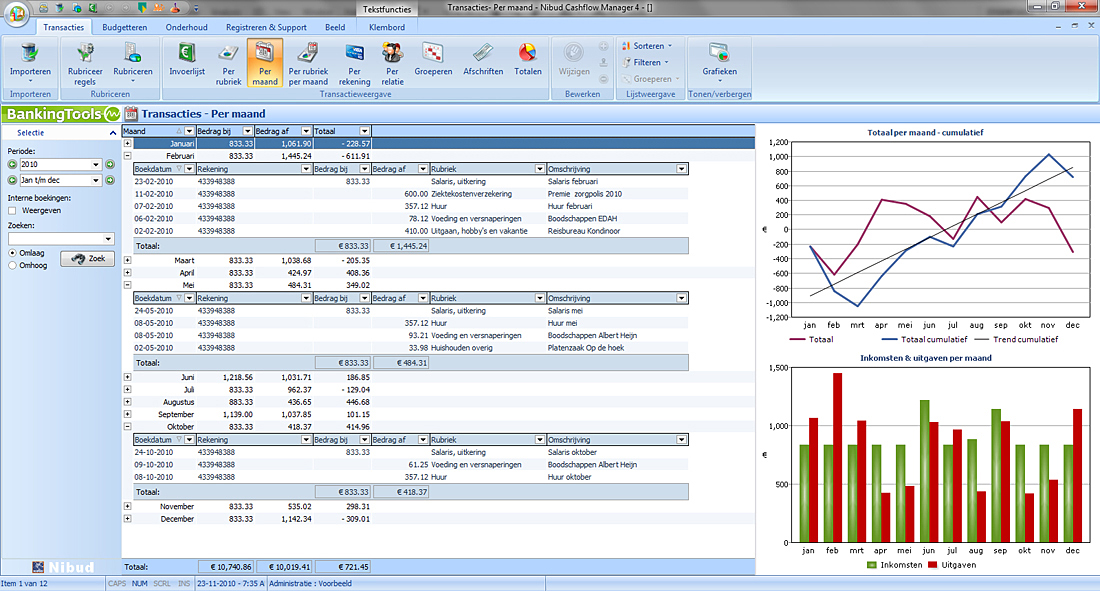Open Totaal column filter dropdown
The width and height of the screenshot is (1100, 591).
pos(364,131)
